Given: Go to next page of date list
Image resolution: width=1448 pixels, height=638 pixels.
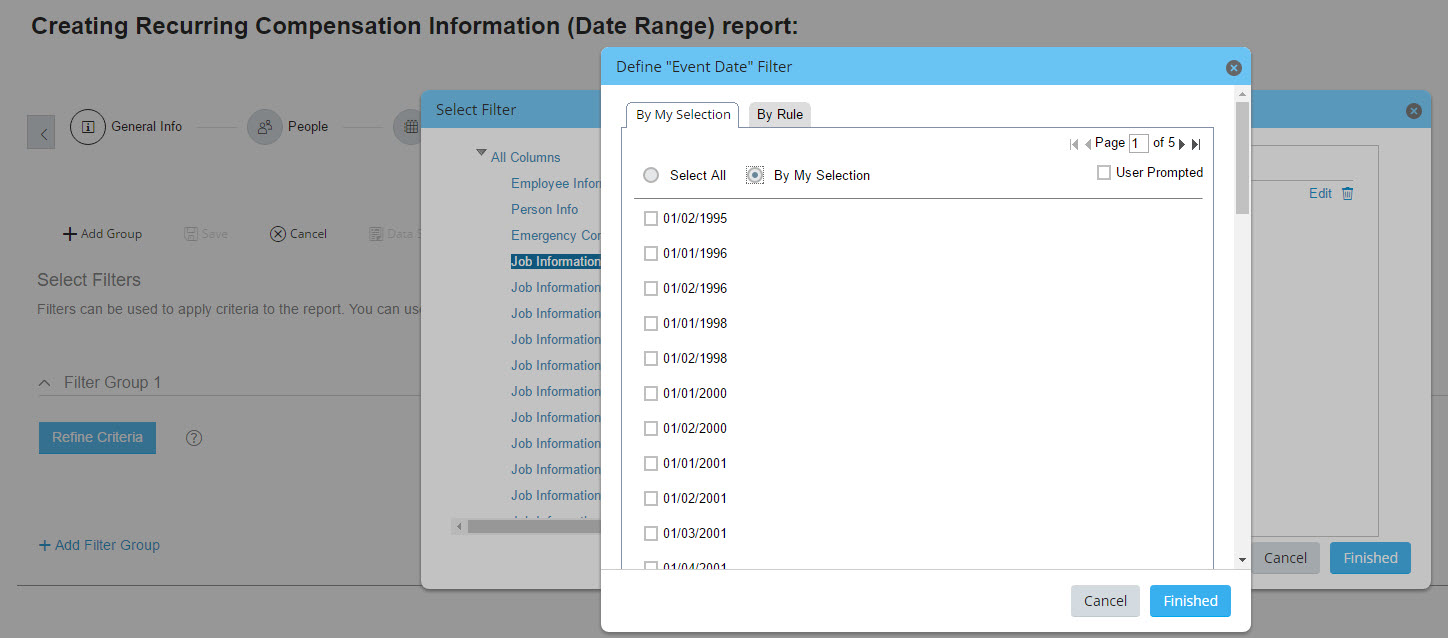Looking at the screenshot, I should pyautogui.click(x=1182, y=144).
